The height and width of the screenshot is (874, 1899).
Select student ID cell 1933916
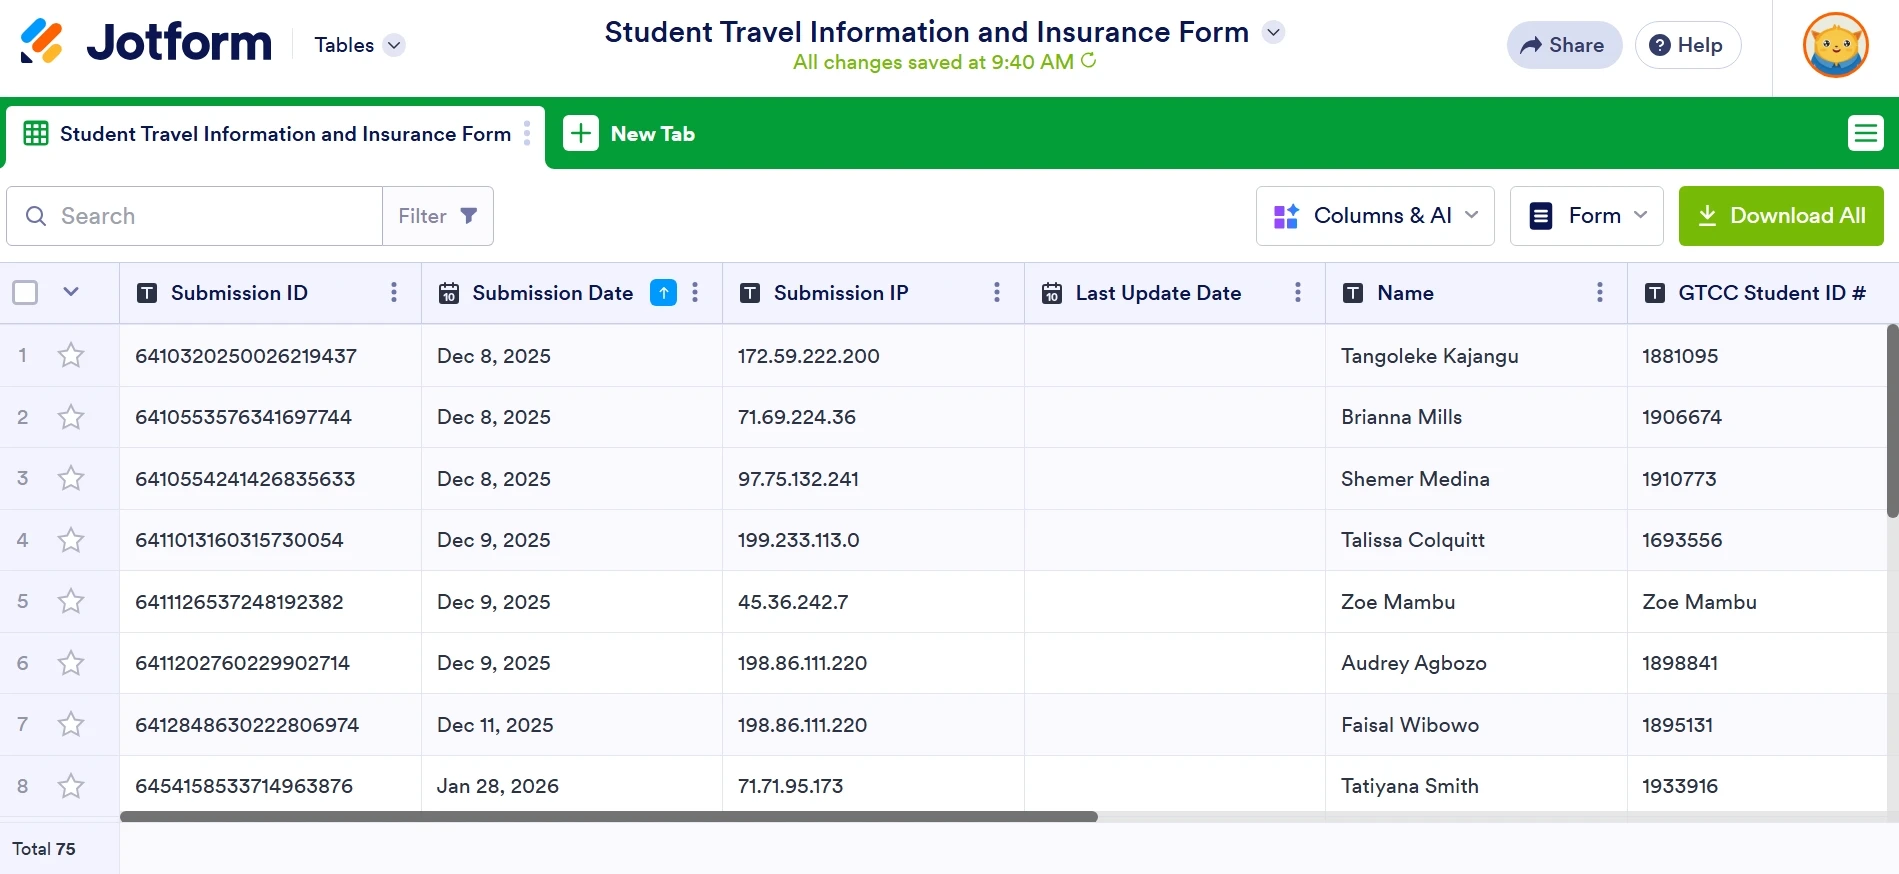click(x=1757, y=786)
